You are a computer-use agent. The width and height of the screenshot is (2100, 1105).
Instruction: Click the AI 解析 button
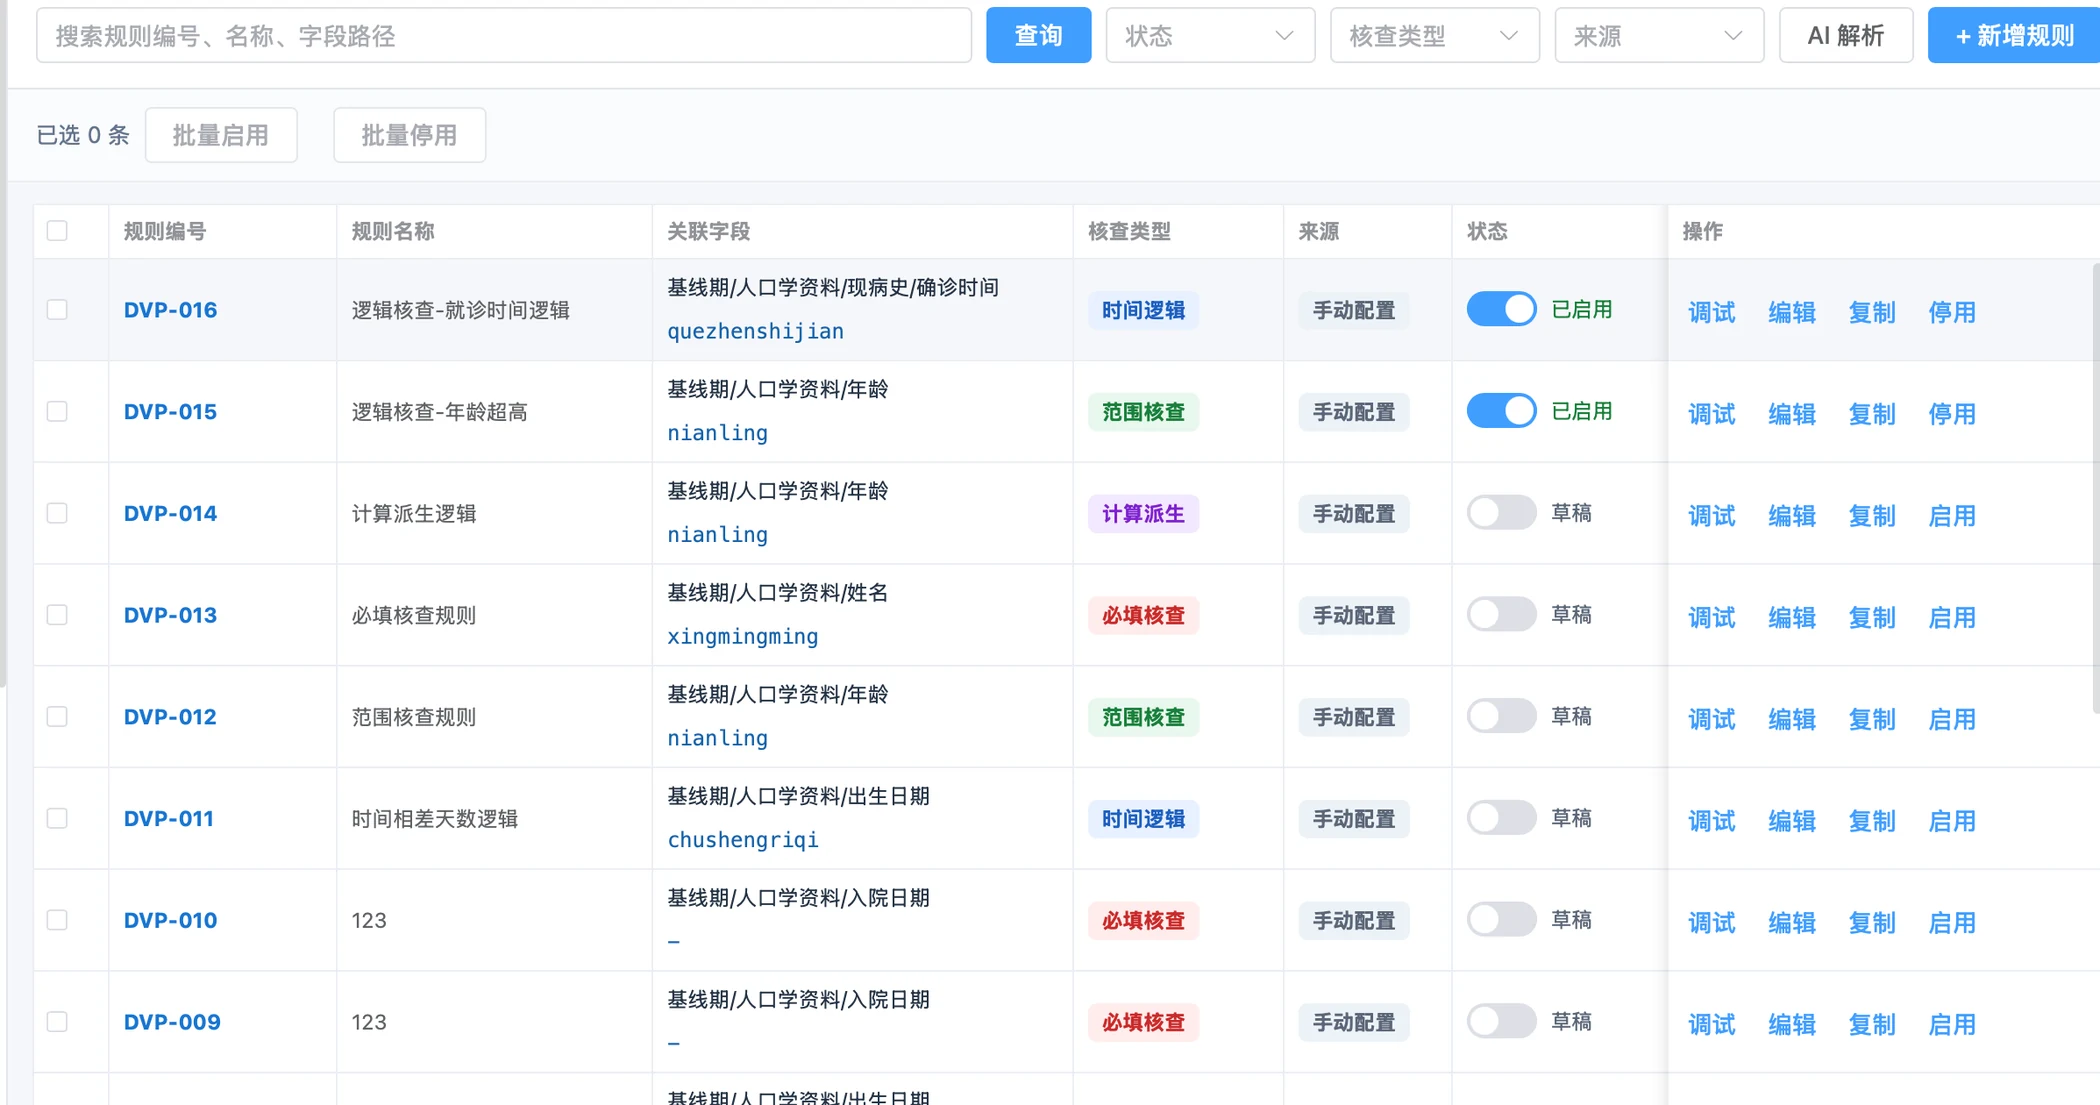click(x=1846, y=36)
